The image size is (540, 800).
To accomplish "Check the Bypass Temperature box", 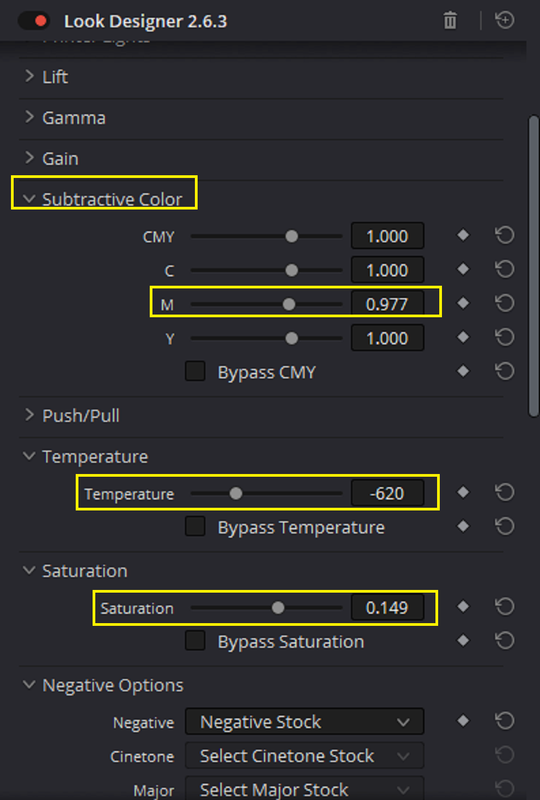I will (195, 527).
